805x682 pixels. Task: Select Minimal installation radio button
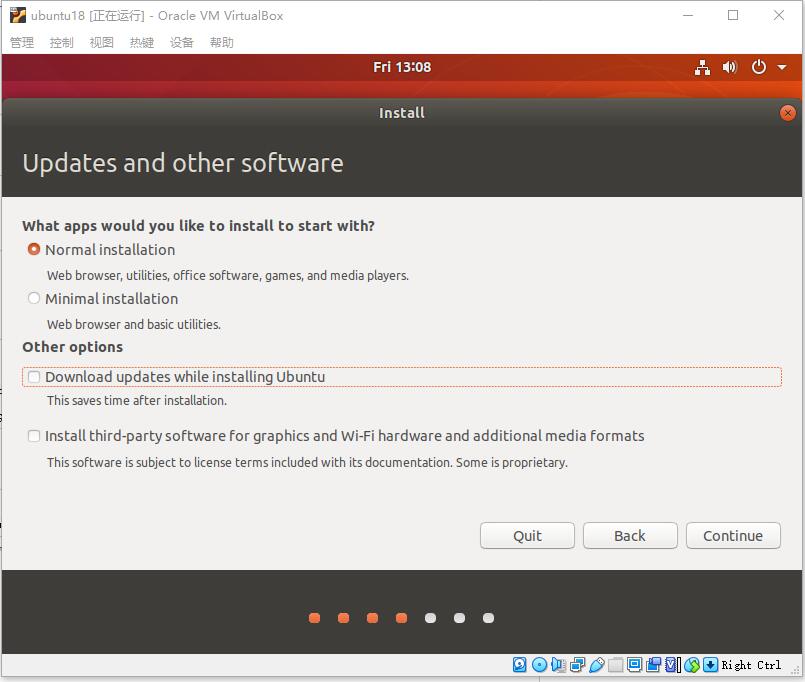click(x=34, y=298)
